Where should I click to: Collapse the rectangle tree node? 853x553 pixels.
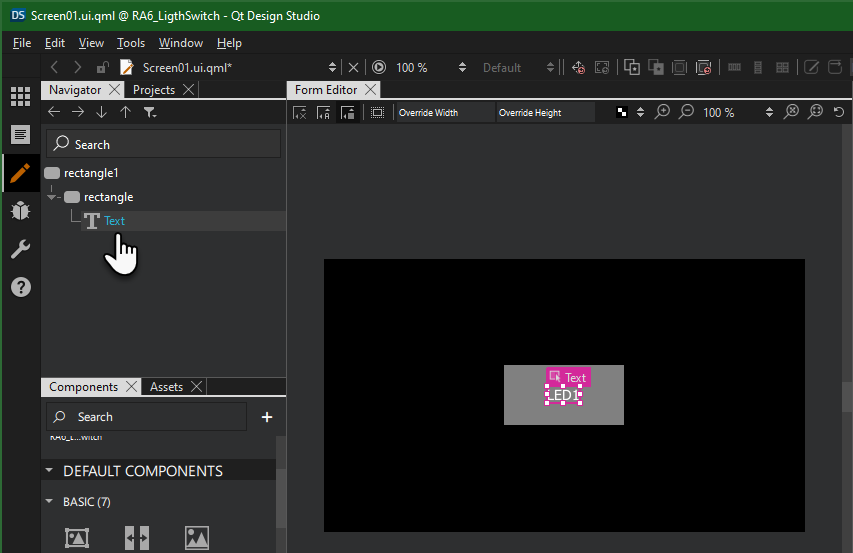click(53, 197)
